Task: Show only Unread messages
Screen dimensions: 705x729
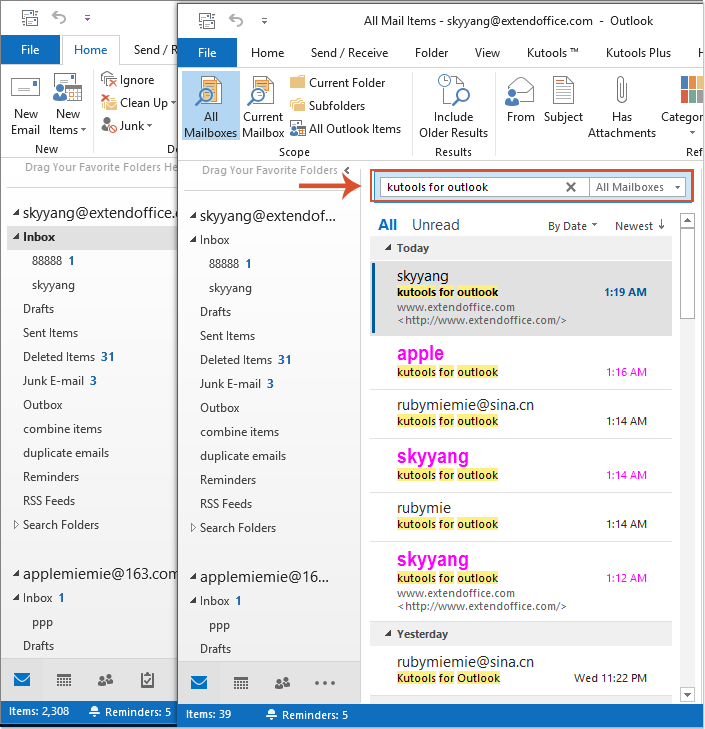Action: (x=435, y=225)
